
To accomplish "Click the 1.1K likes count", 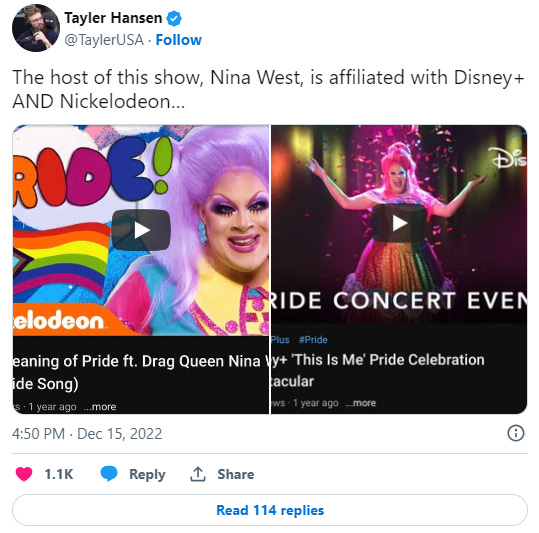I will [59, 474].
